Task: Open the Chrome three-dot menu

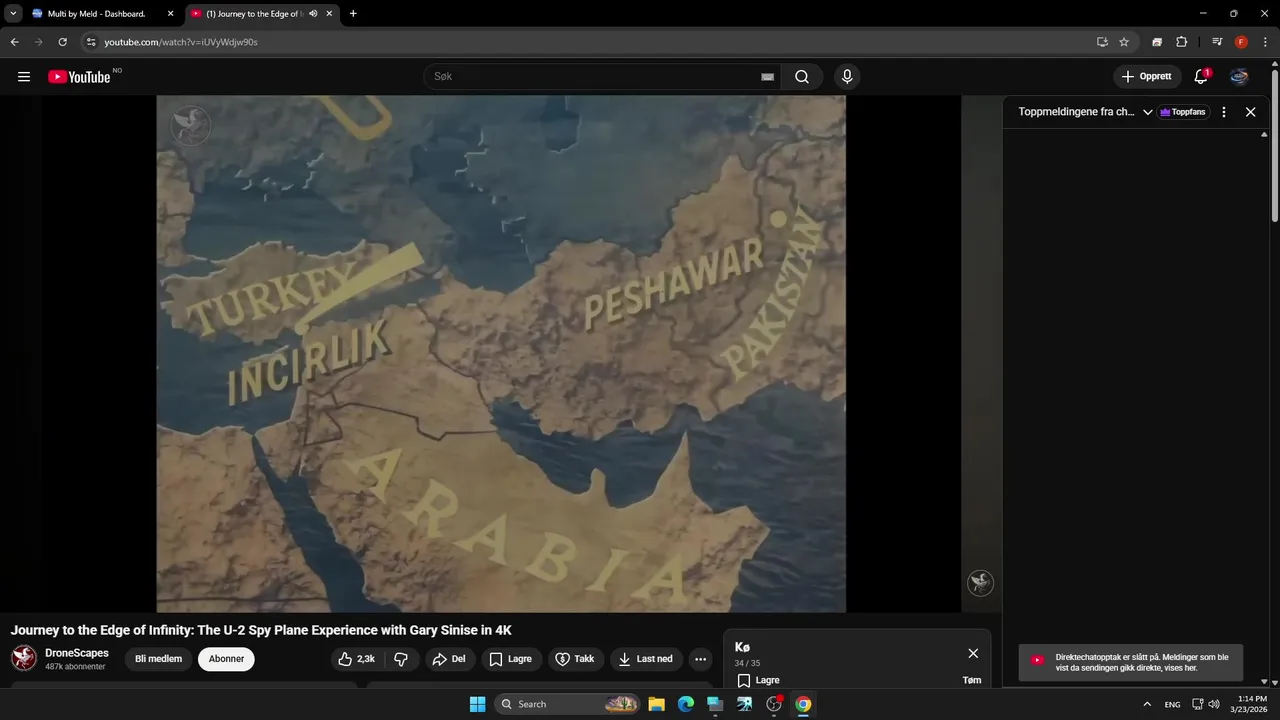Action: pyautogui.click(x=1265, y=42)
